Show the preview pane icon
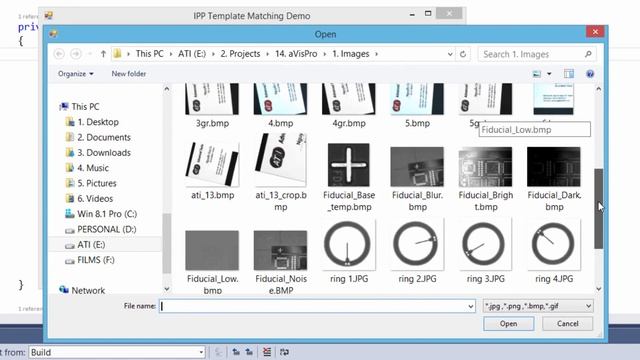This screenshot has width=640, height=360. pos(569,74)
